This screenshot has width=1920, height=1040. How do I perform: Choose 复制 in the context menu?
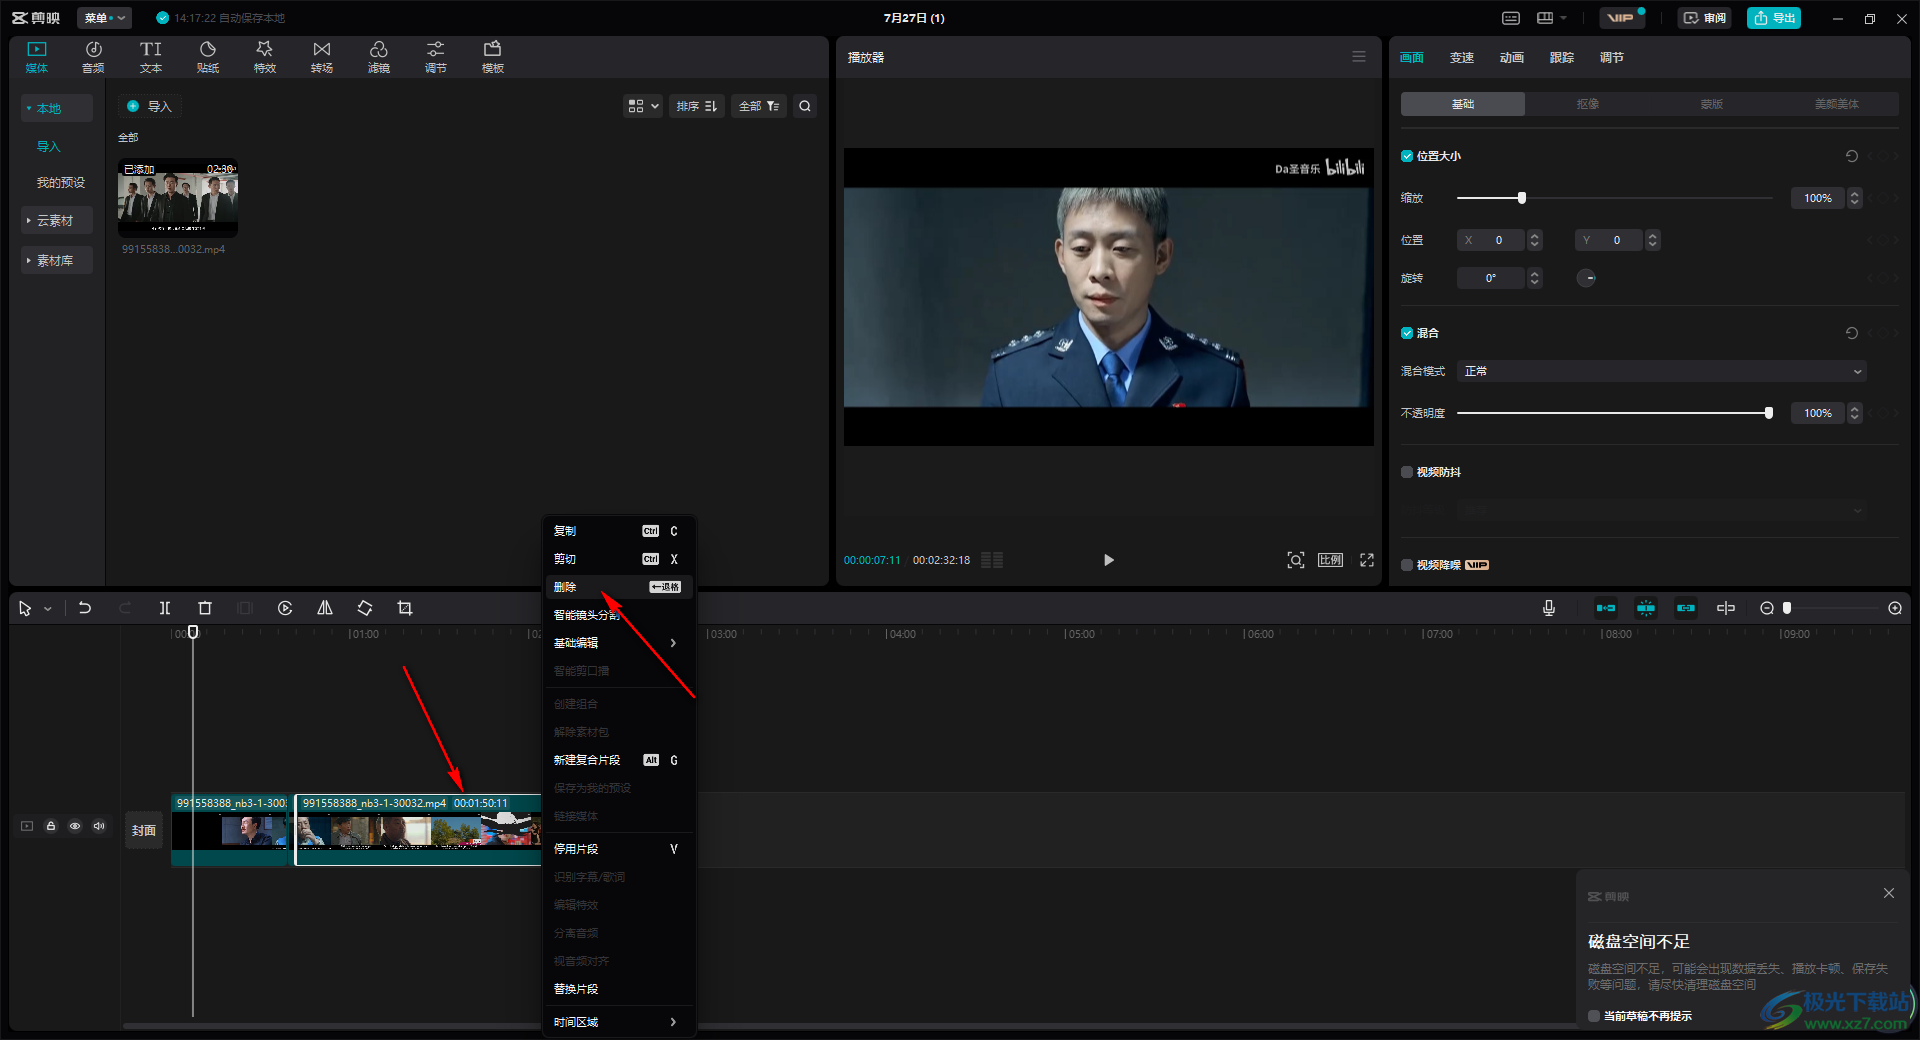click(x=618, y=531)
